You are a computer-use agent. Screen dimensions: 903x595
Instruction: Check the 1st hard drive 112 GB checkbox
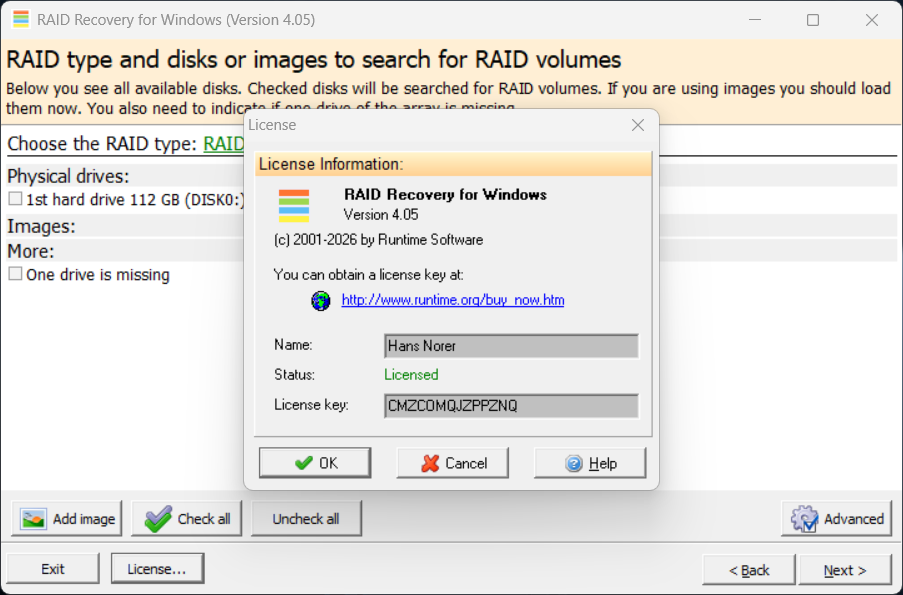[16, 199]
